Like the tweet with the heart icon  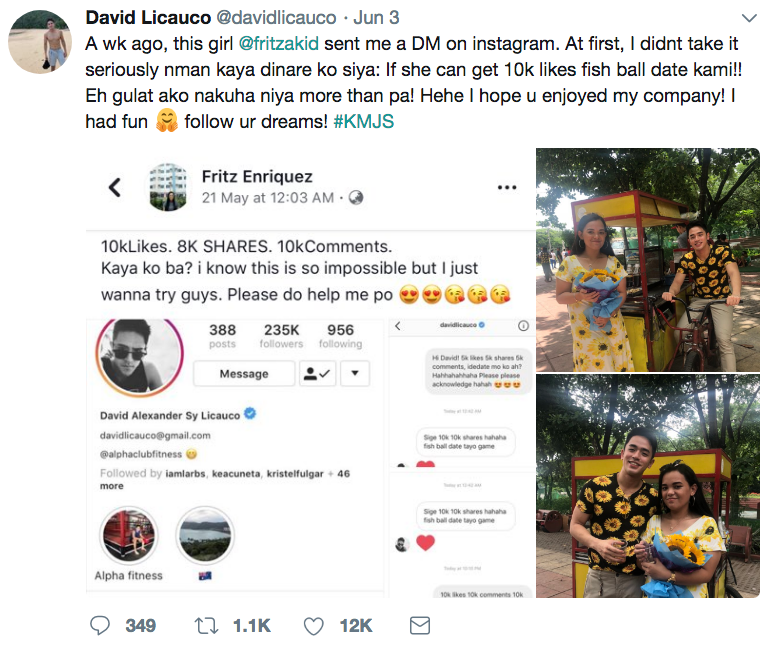(314, 625)
